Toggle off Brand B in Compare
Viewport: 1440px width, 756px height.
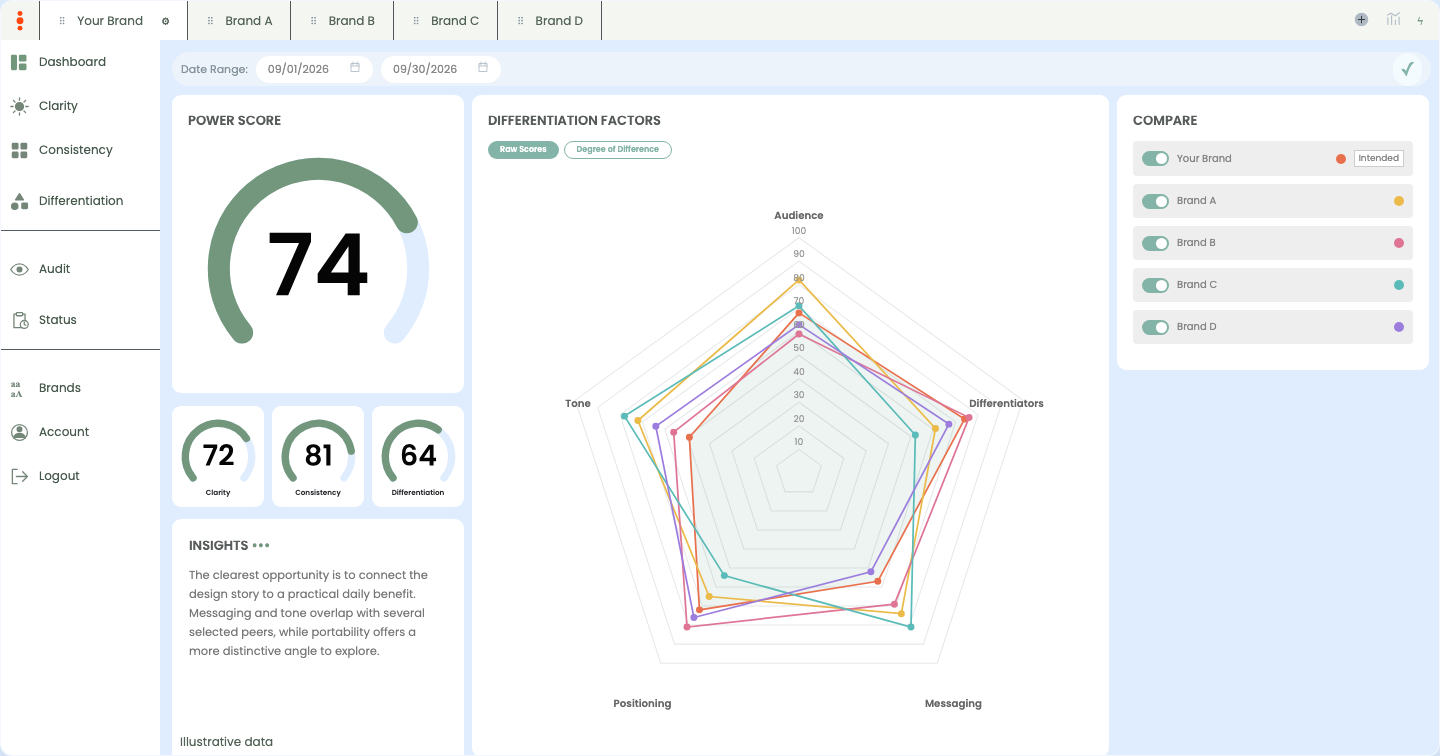click(1156, 243)
